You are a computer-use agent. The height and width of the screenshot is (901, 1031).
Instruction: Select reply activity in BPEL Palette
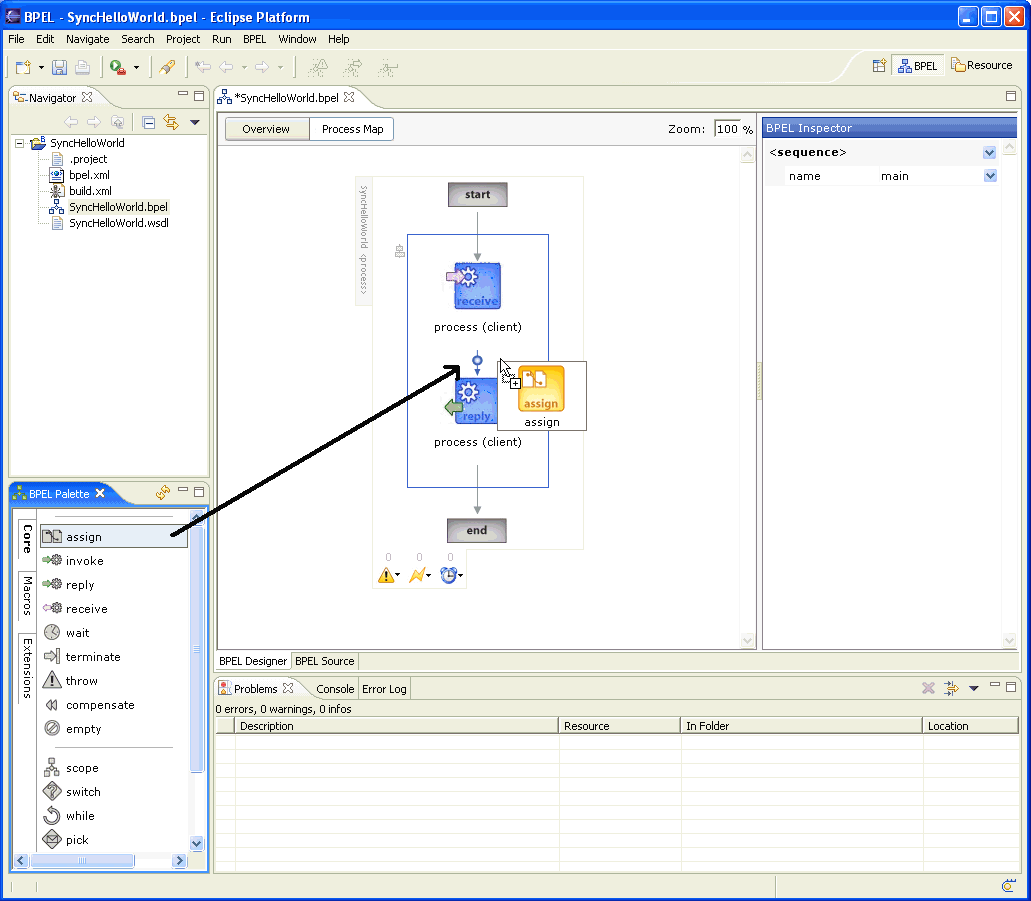80,585
